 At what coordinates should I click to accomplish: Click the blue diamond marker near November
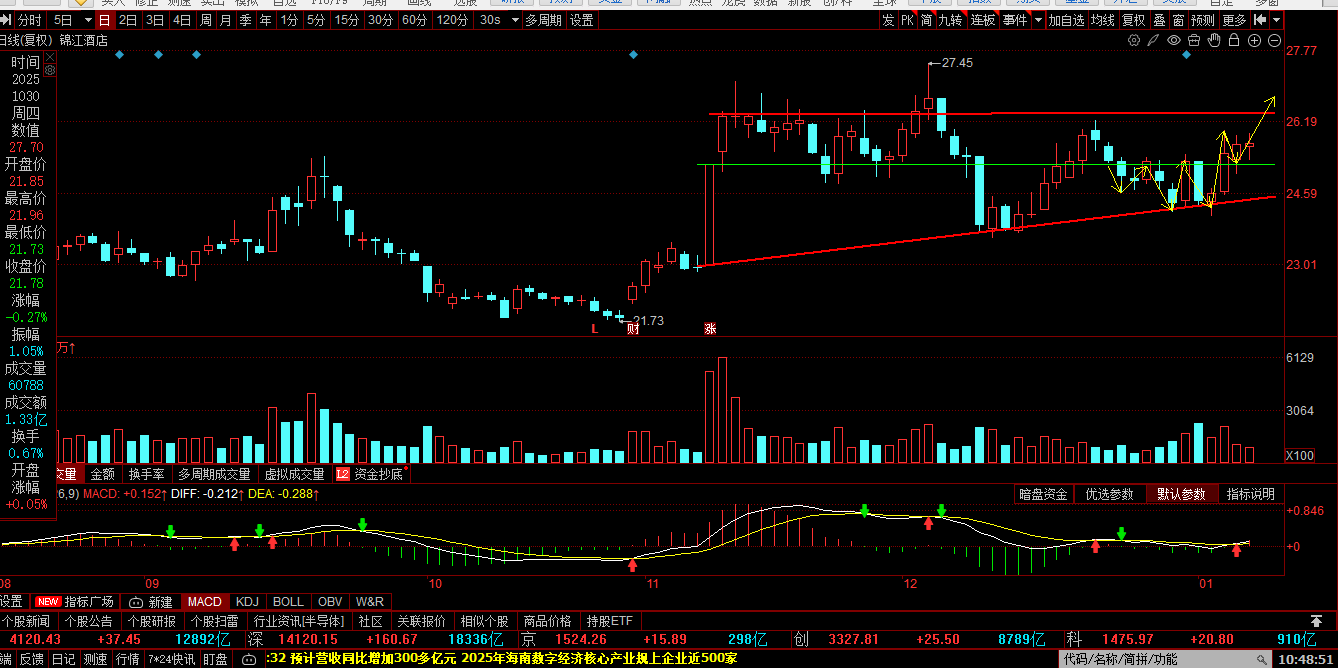tap(633, 54)
